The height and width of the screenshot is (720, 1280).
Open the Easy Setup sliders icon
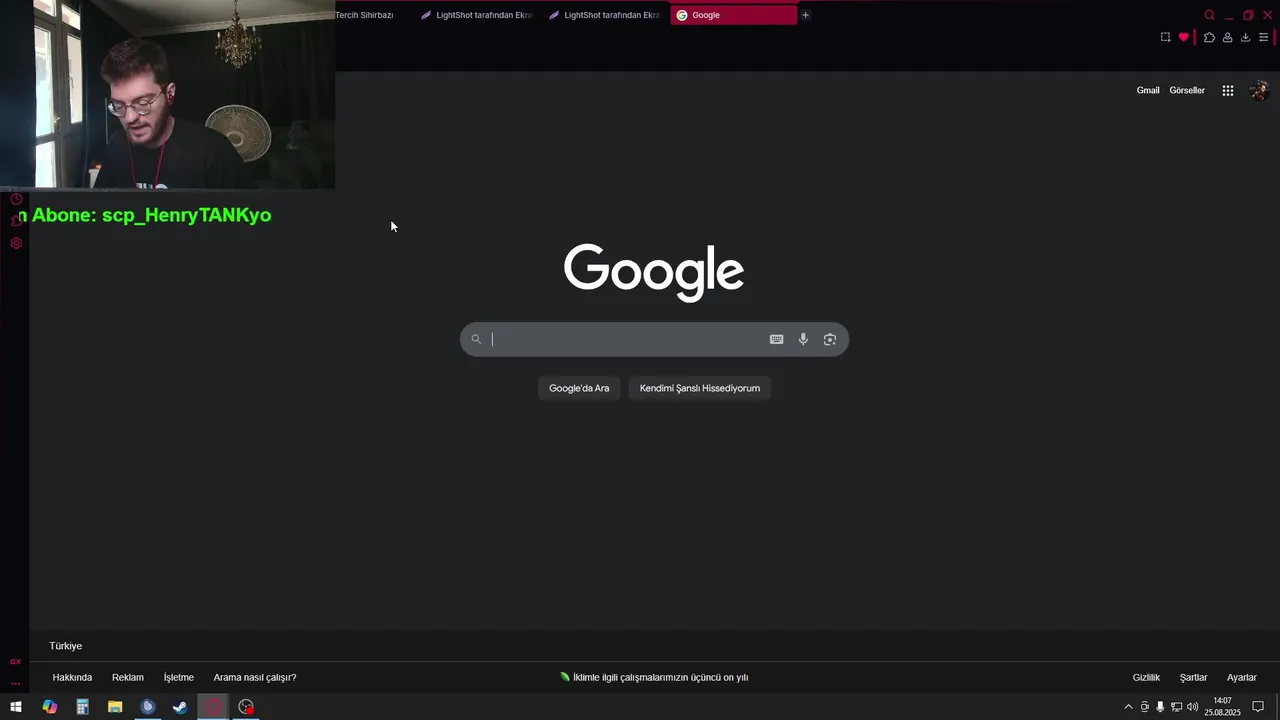(x=1263, y=37)
